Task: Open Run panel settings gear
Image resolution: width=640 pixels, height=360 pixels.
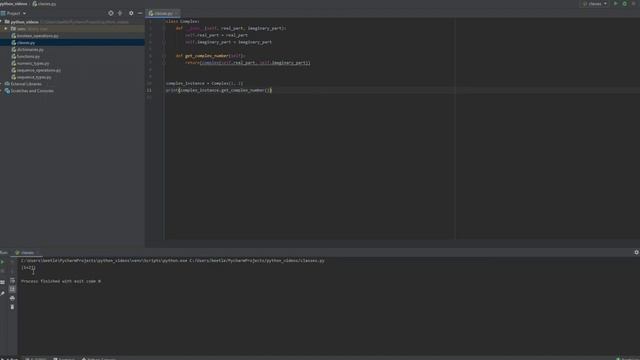Action: click(x=636, y=252)
